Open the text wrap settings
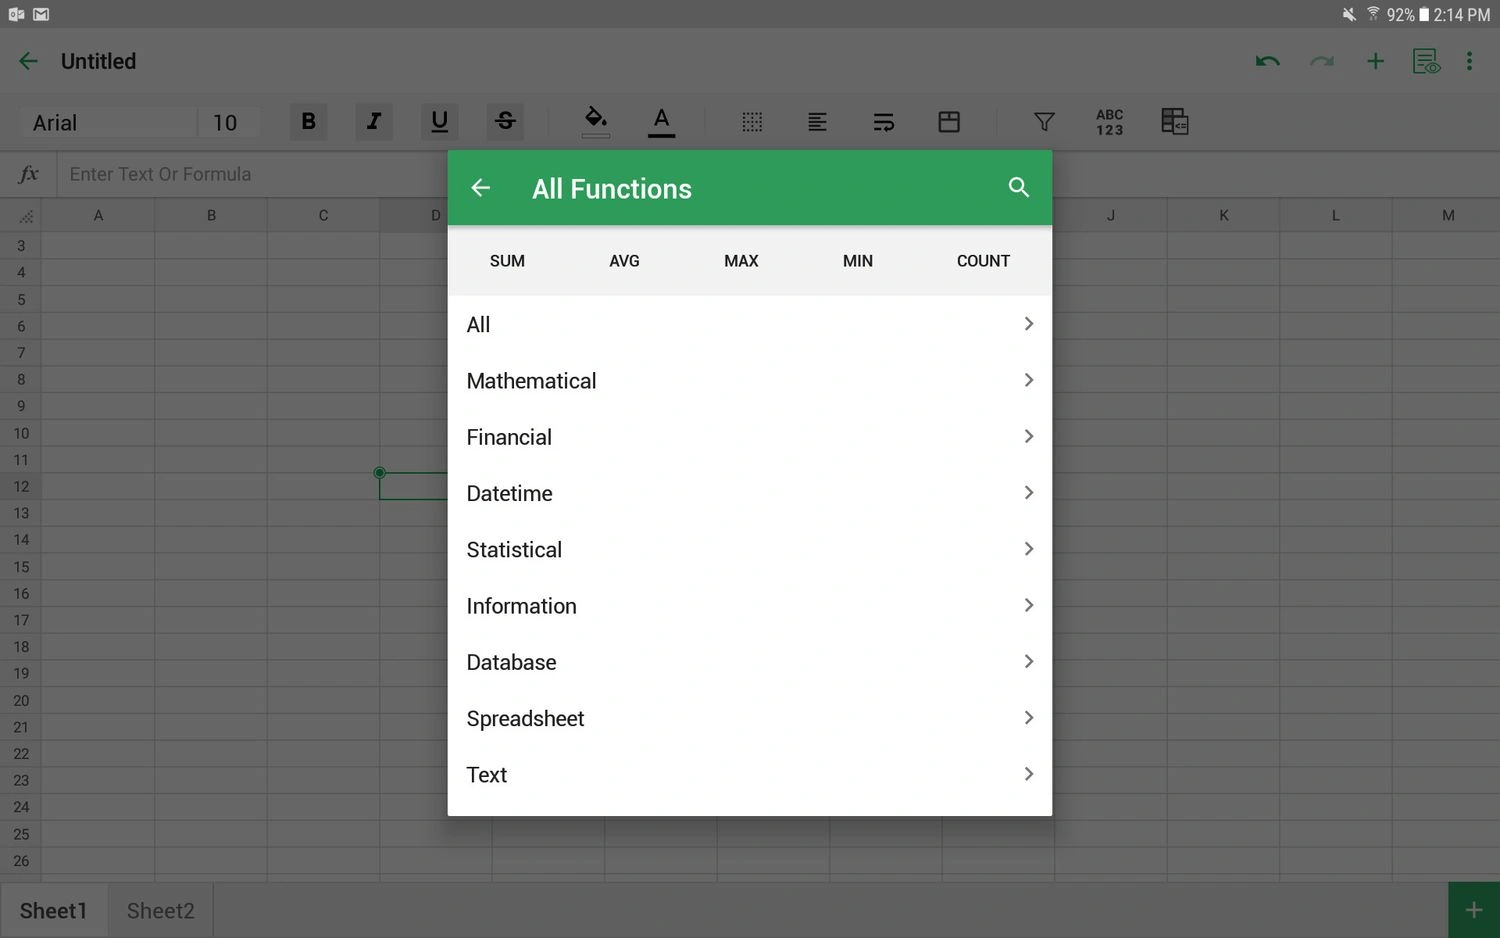Screen dimensions: 1500x938 click(x=883, y=121)
